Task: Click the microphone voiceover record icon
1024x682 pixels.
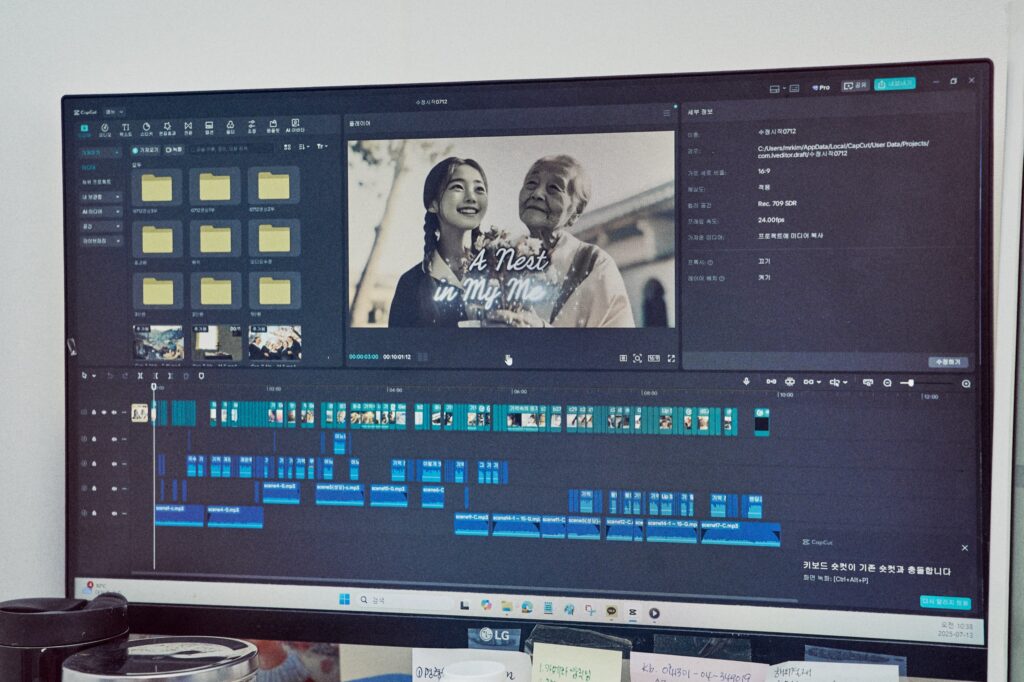Action: (746, 382)
